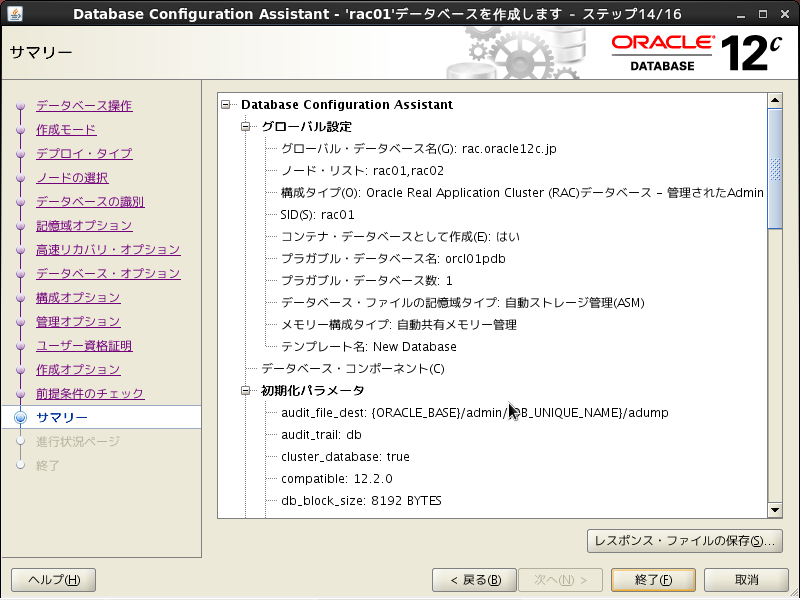The width and height of the screenshot is (800, 600).
Task: Select the cluster_database: true row
Action: 345,457
